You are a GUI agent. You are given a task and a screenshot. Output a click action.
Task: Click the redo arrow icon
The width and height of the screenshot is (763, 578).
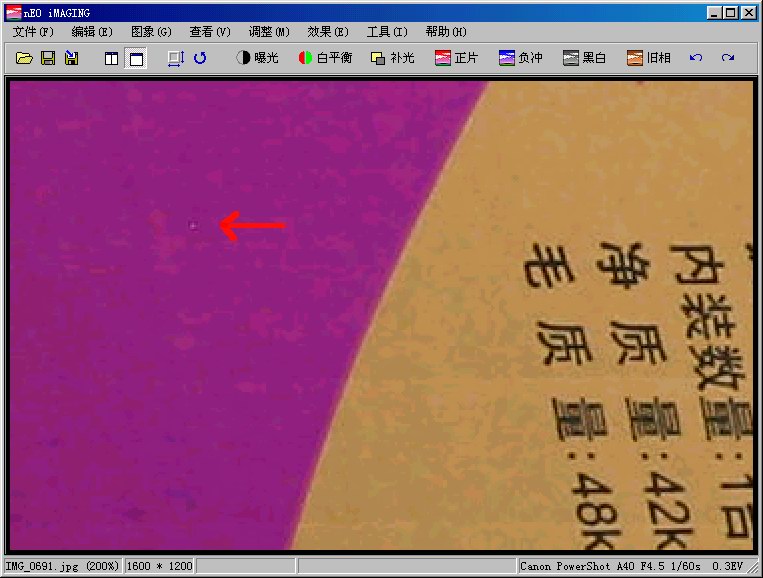click(727, 59)
